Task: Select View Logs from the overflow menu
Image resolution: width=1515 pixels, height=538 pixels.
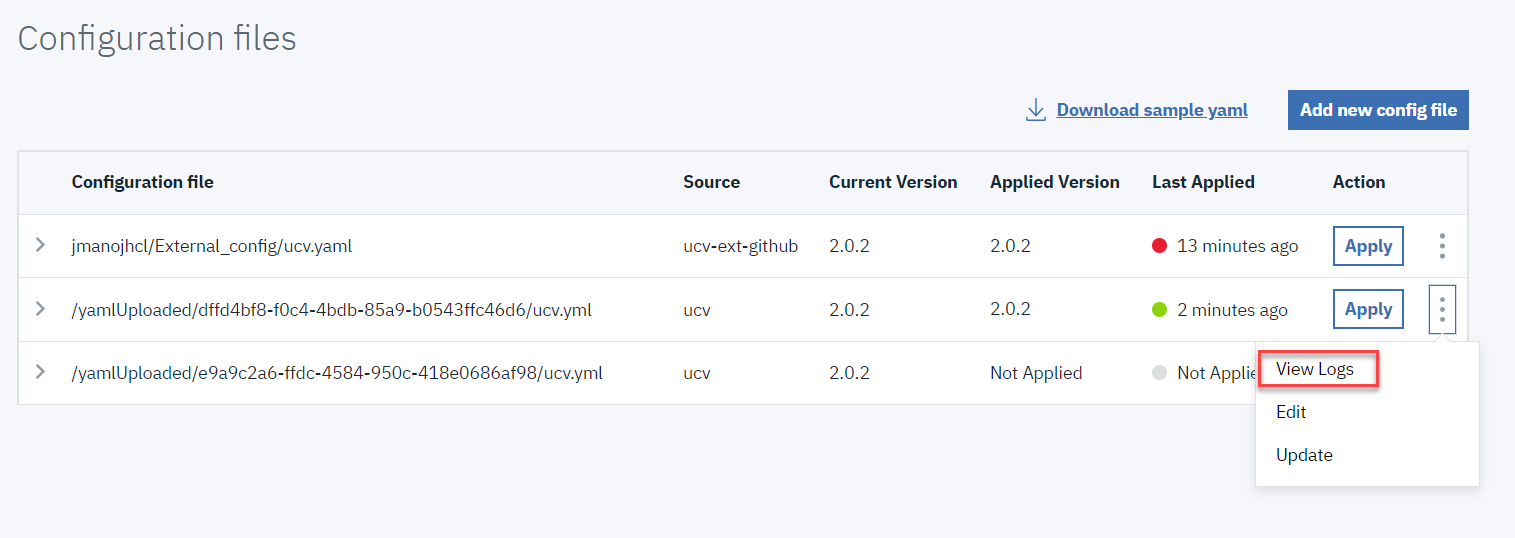Action: (x=1315, y=369)
